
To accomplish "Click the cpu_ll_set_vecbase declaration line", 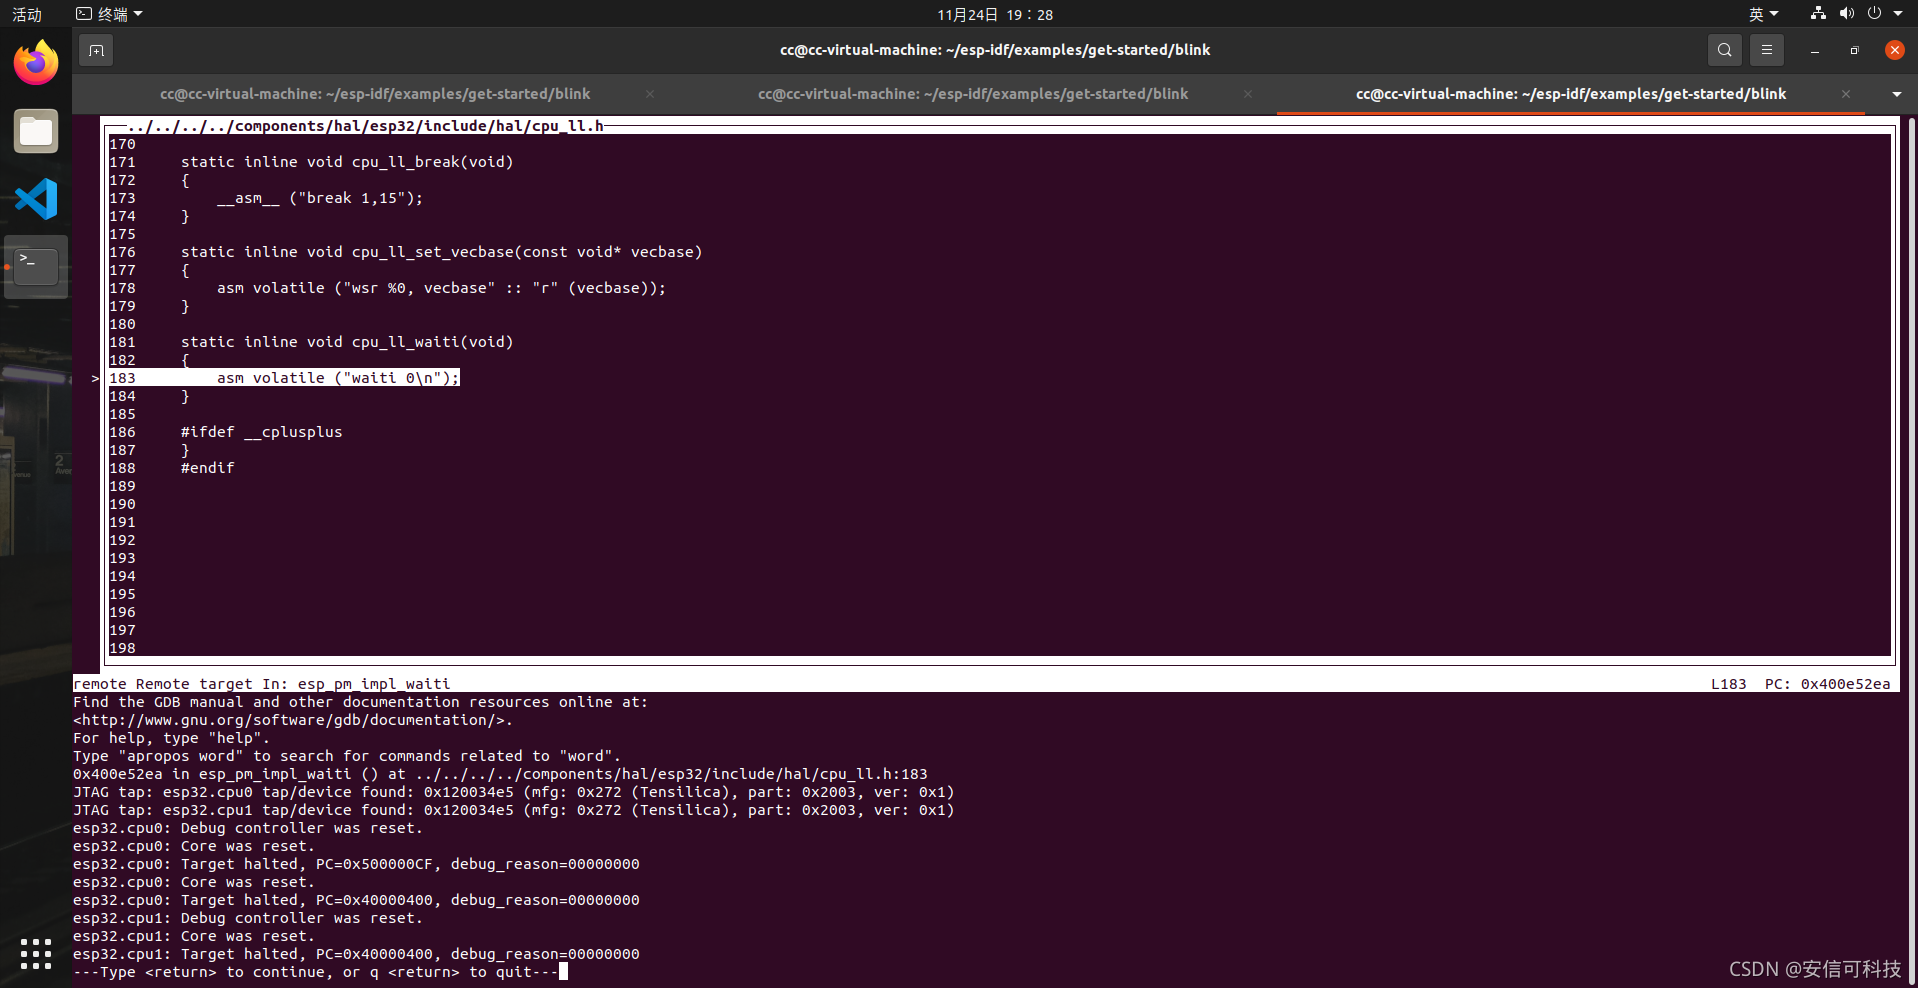I will tap(441, 252).
